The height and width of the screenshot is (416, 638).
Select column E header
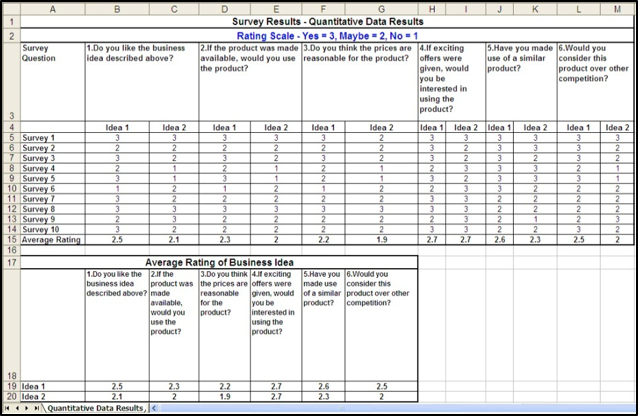coord(276,9)
